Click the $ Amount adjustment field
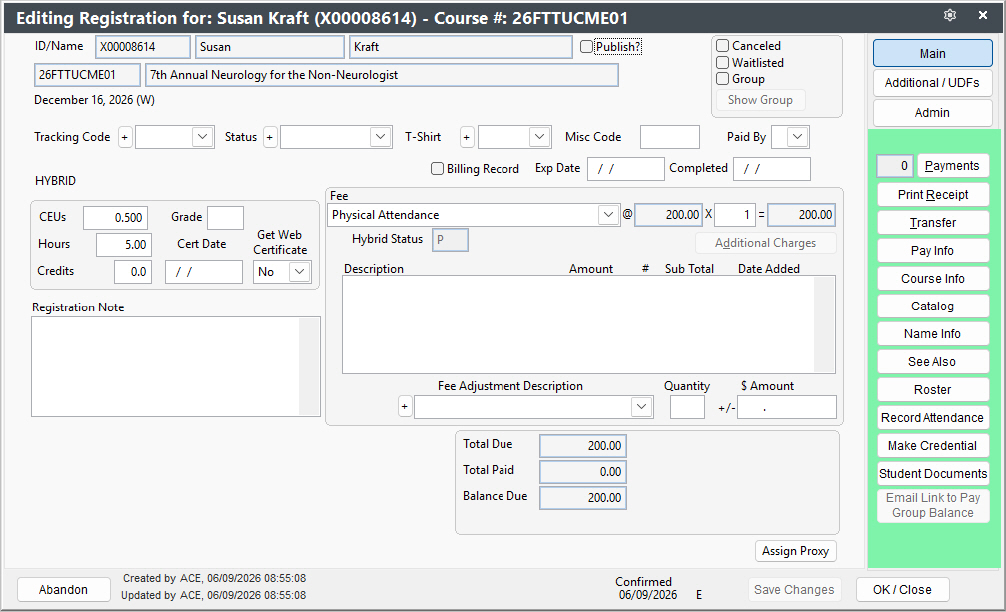Screen dimensions: 1006x612 787,407
